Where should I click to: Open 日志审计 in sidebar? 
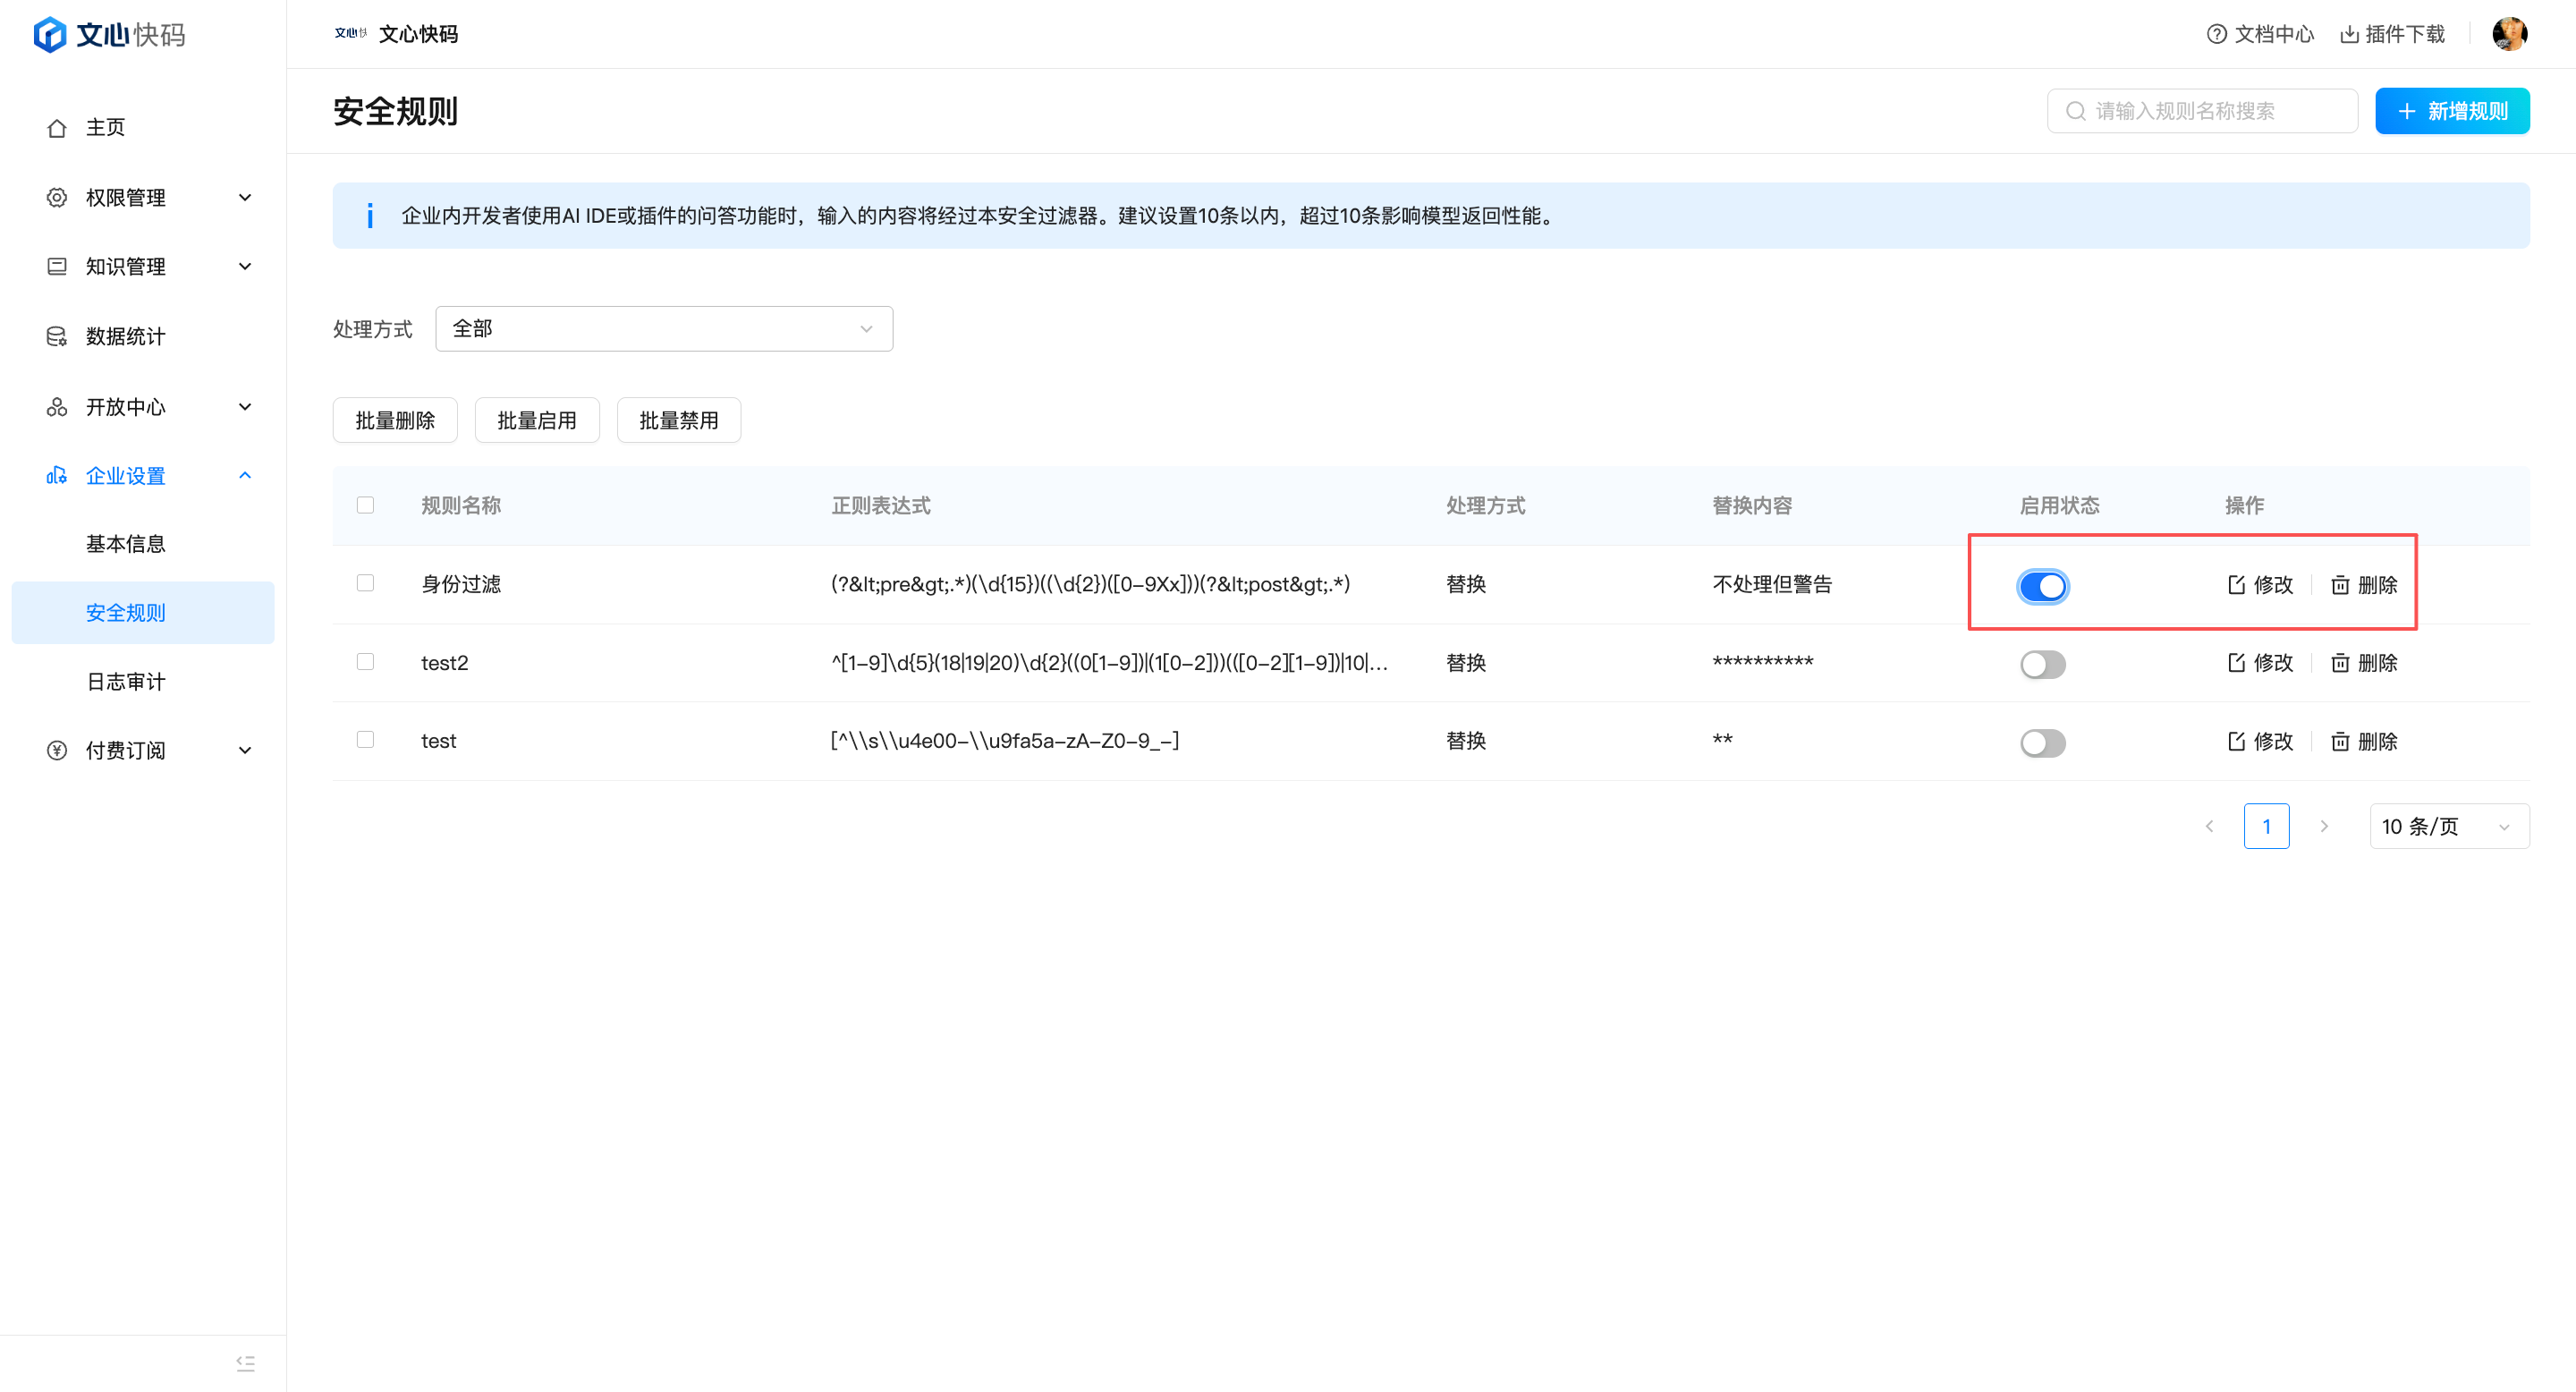point(126,681)
